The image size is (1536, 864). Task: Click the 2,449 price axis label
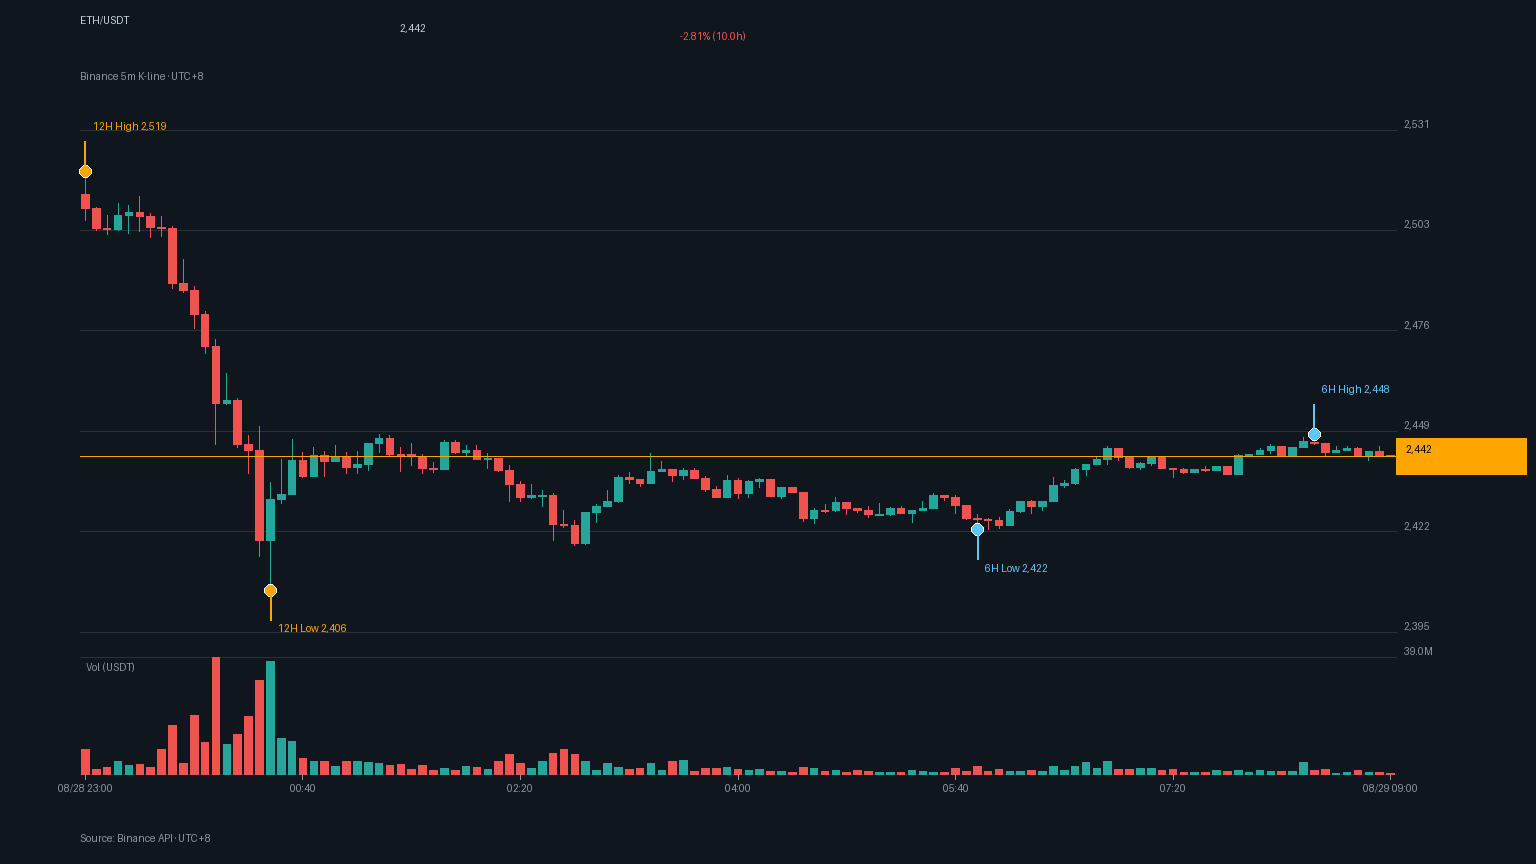pyautogui.click(x=1417, y=425)
